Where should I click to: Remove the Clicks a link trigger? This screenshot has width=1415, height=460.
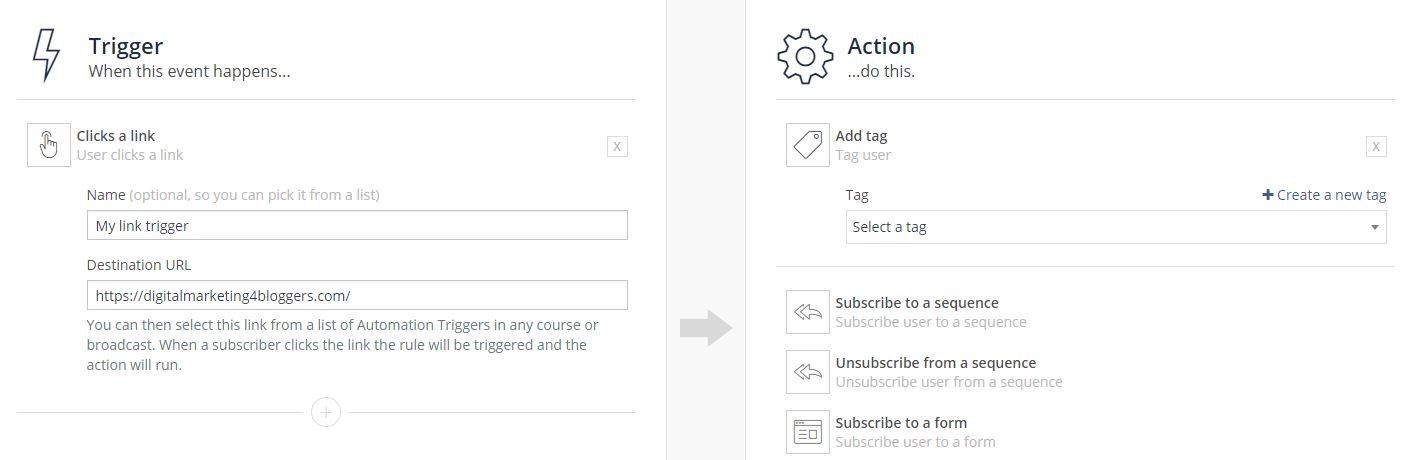tap(617, 147)
